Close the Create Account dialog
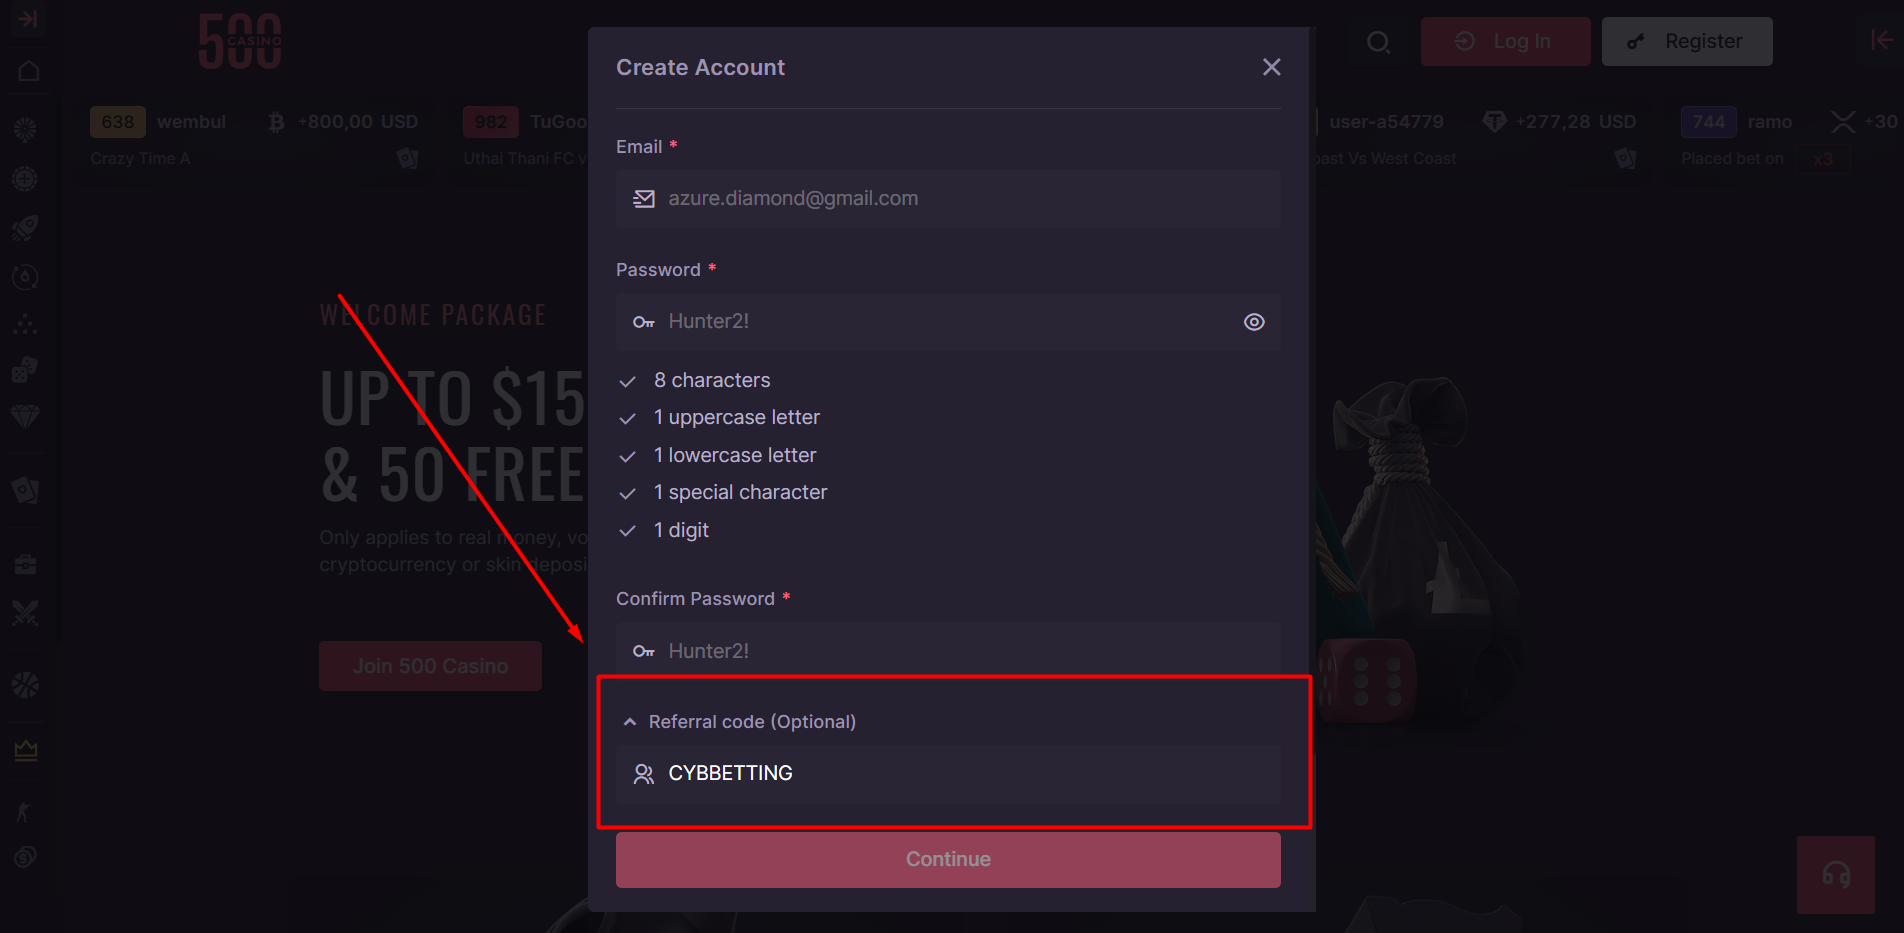Image resolution: width=1904 pixels, height=933 pixels. click(x=1271, y=67)
